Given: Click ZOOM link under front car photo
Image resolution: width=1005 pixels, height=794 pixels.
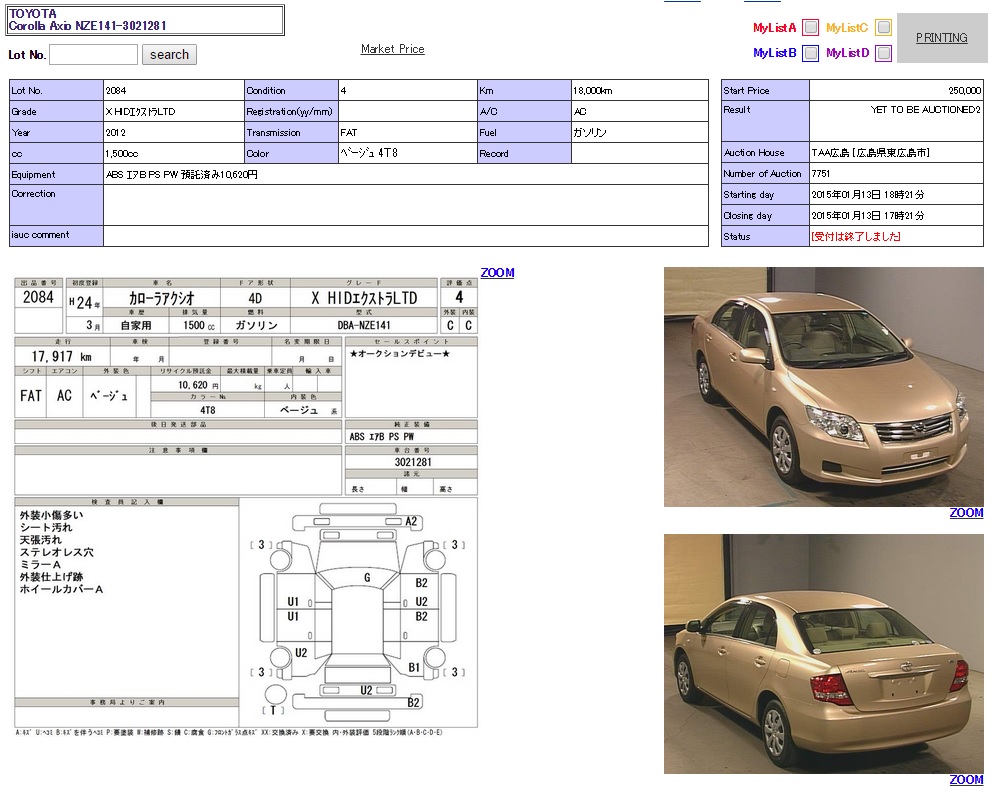Looking at the screenshot, I should 966,513.
